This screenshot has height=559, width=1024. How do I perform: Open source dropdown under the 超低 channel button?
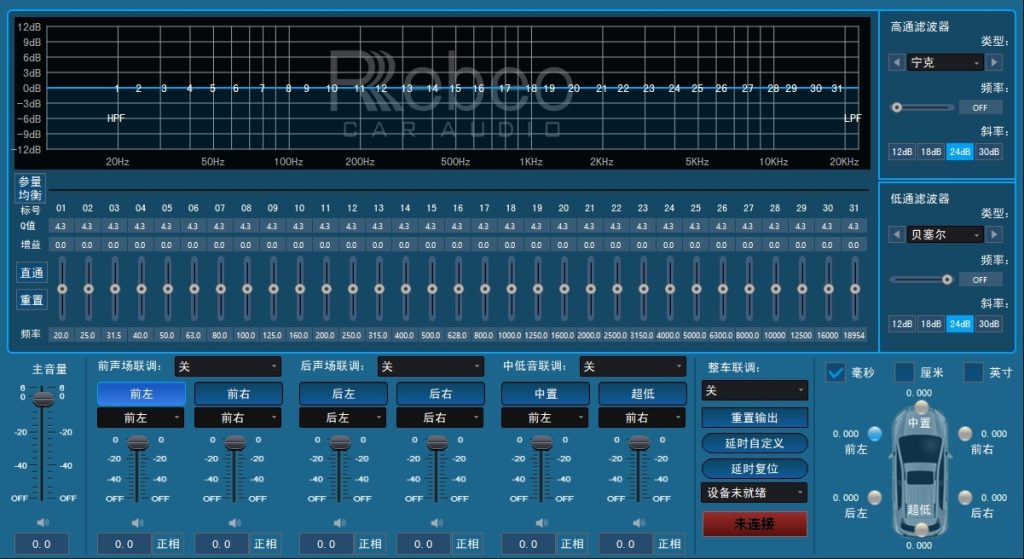pyautogui.click(x=642, y=418)
